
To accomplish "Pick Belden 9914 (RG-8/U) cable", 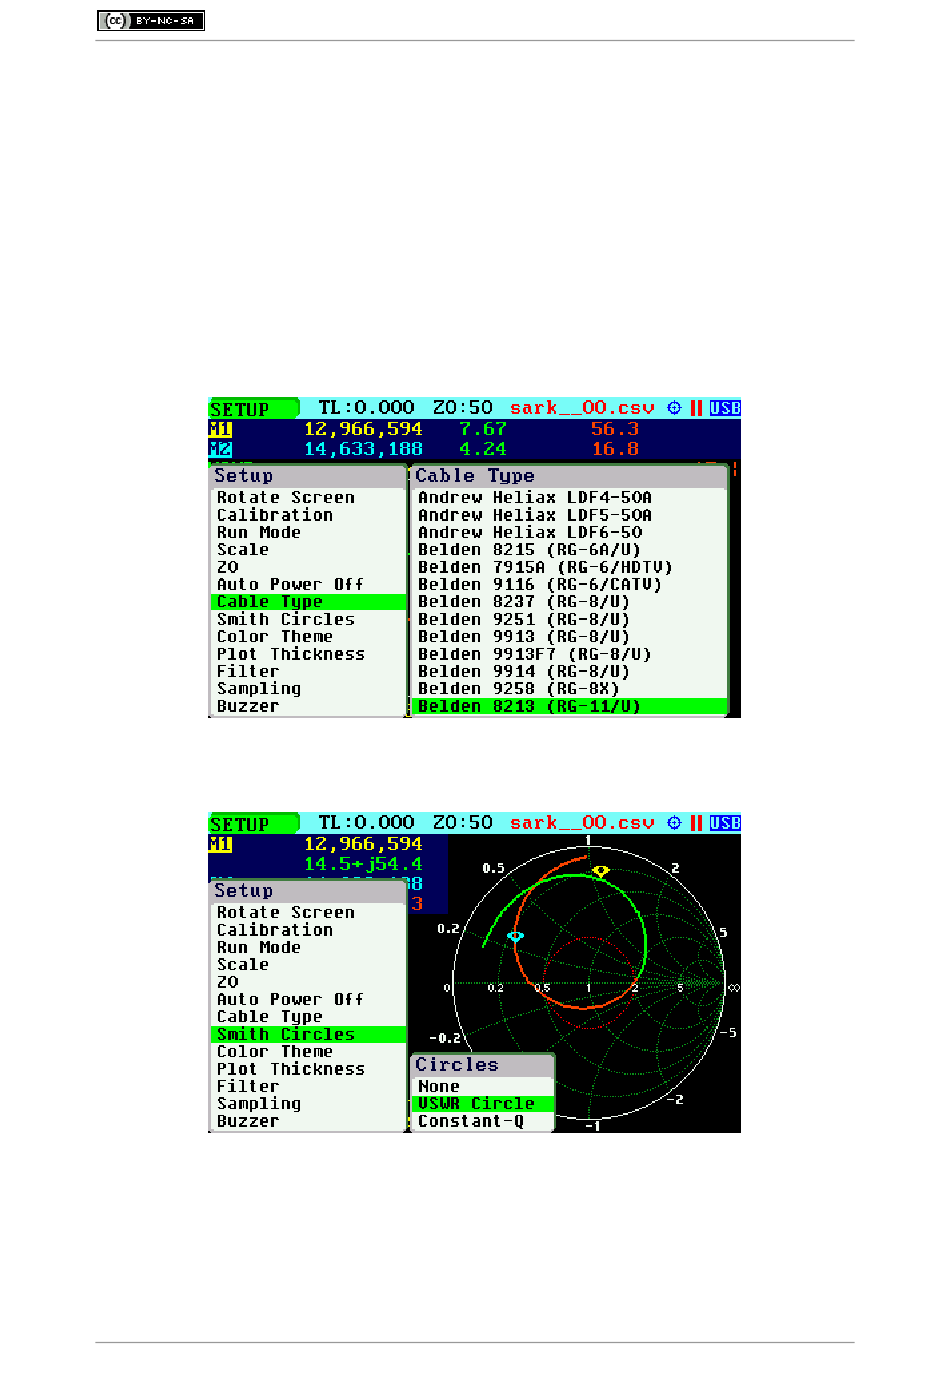I will tap(569, 671).
